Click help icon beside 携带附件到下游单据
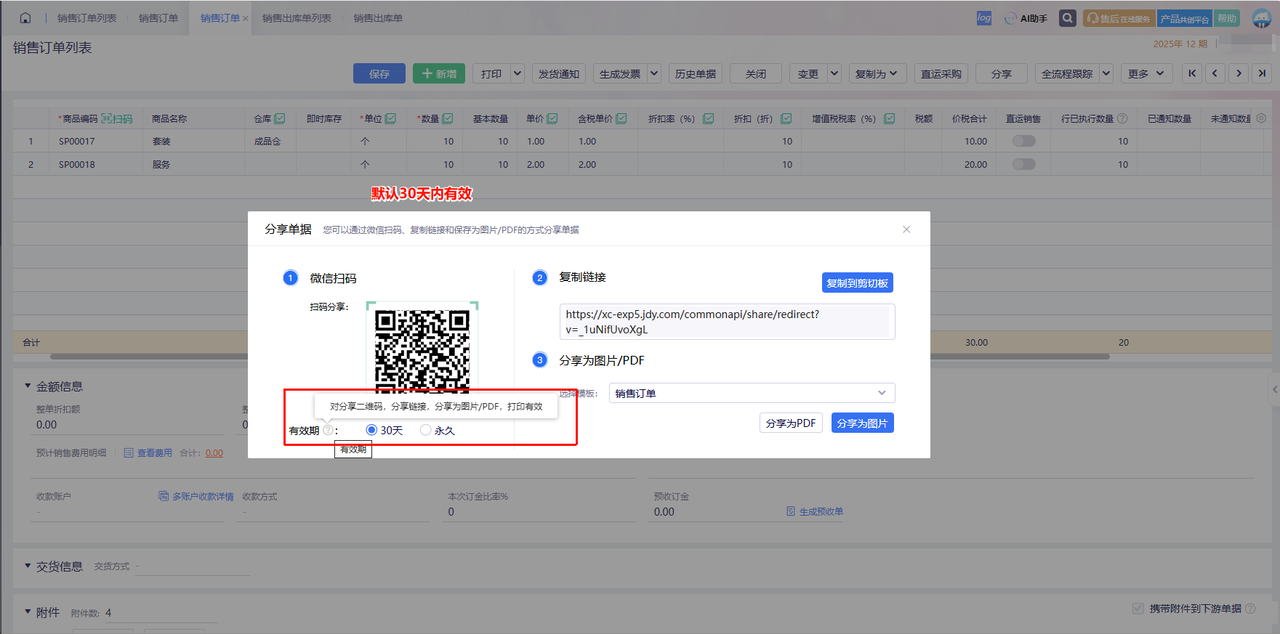The height and width of the screenshot is (634, 1280). coord(1250,608)
